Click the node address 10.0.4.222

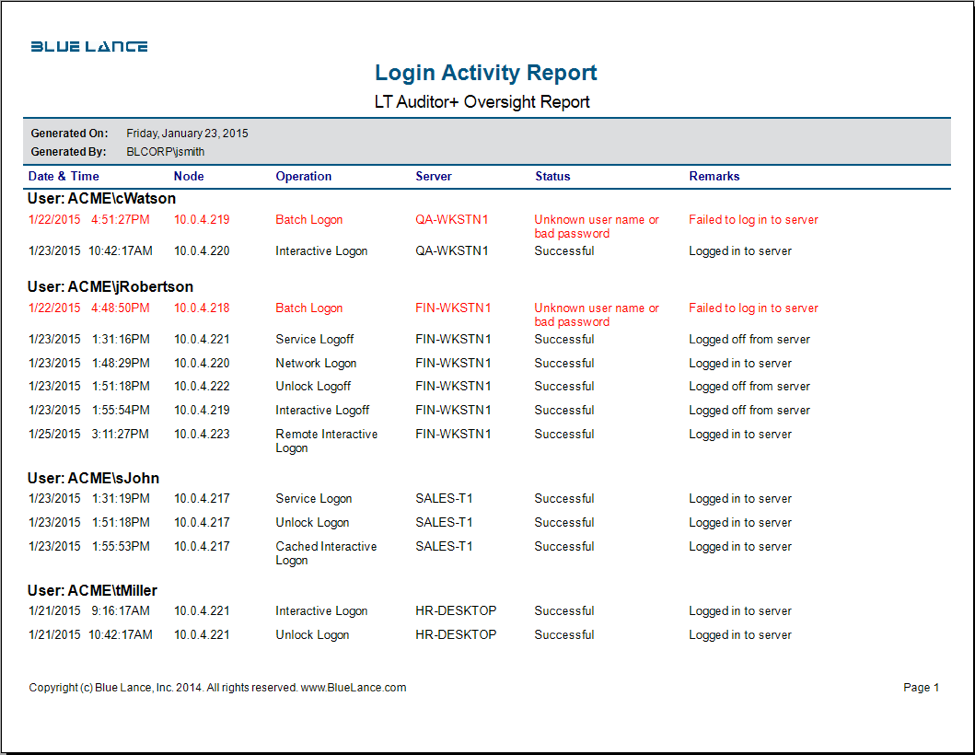tap(201, 386)
